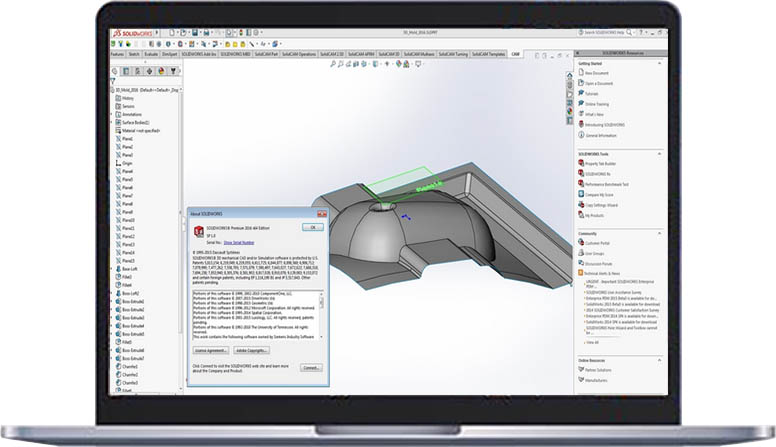
Task: Open the SolidCAM Operations tab
Action: pos(299,54)
